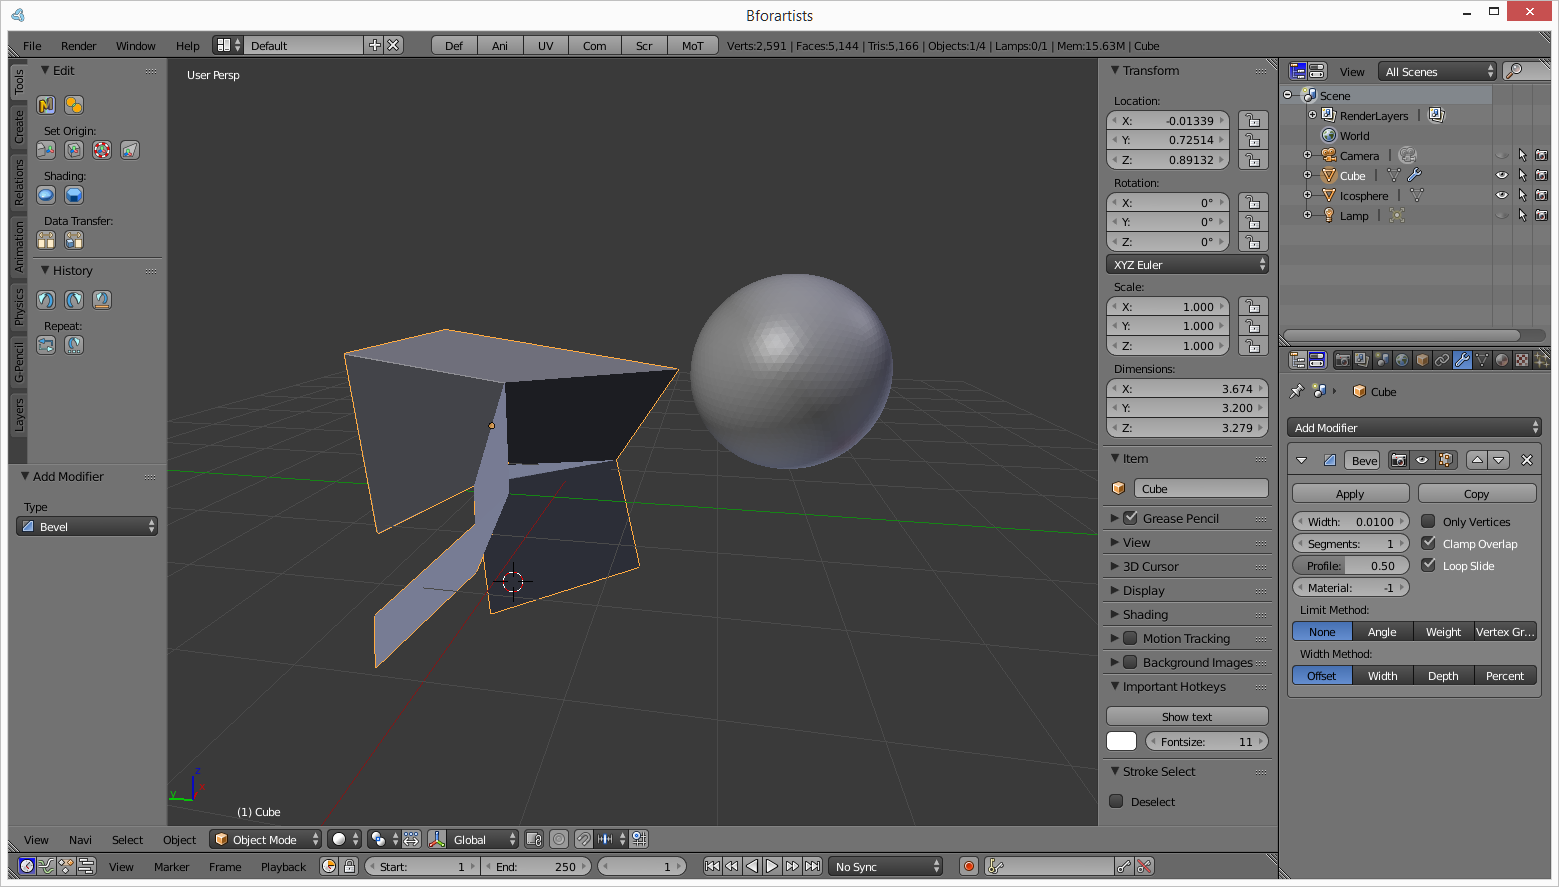This screenshot has height=887, width=1559.
Task: Click the magnifier search icon in outliner header
Action: point(1515,71)
